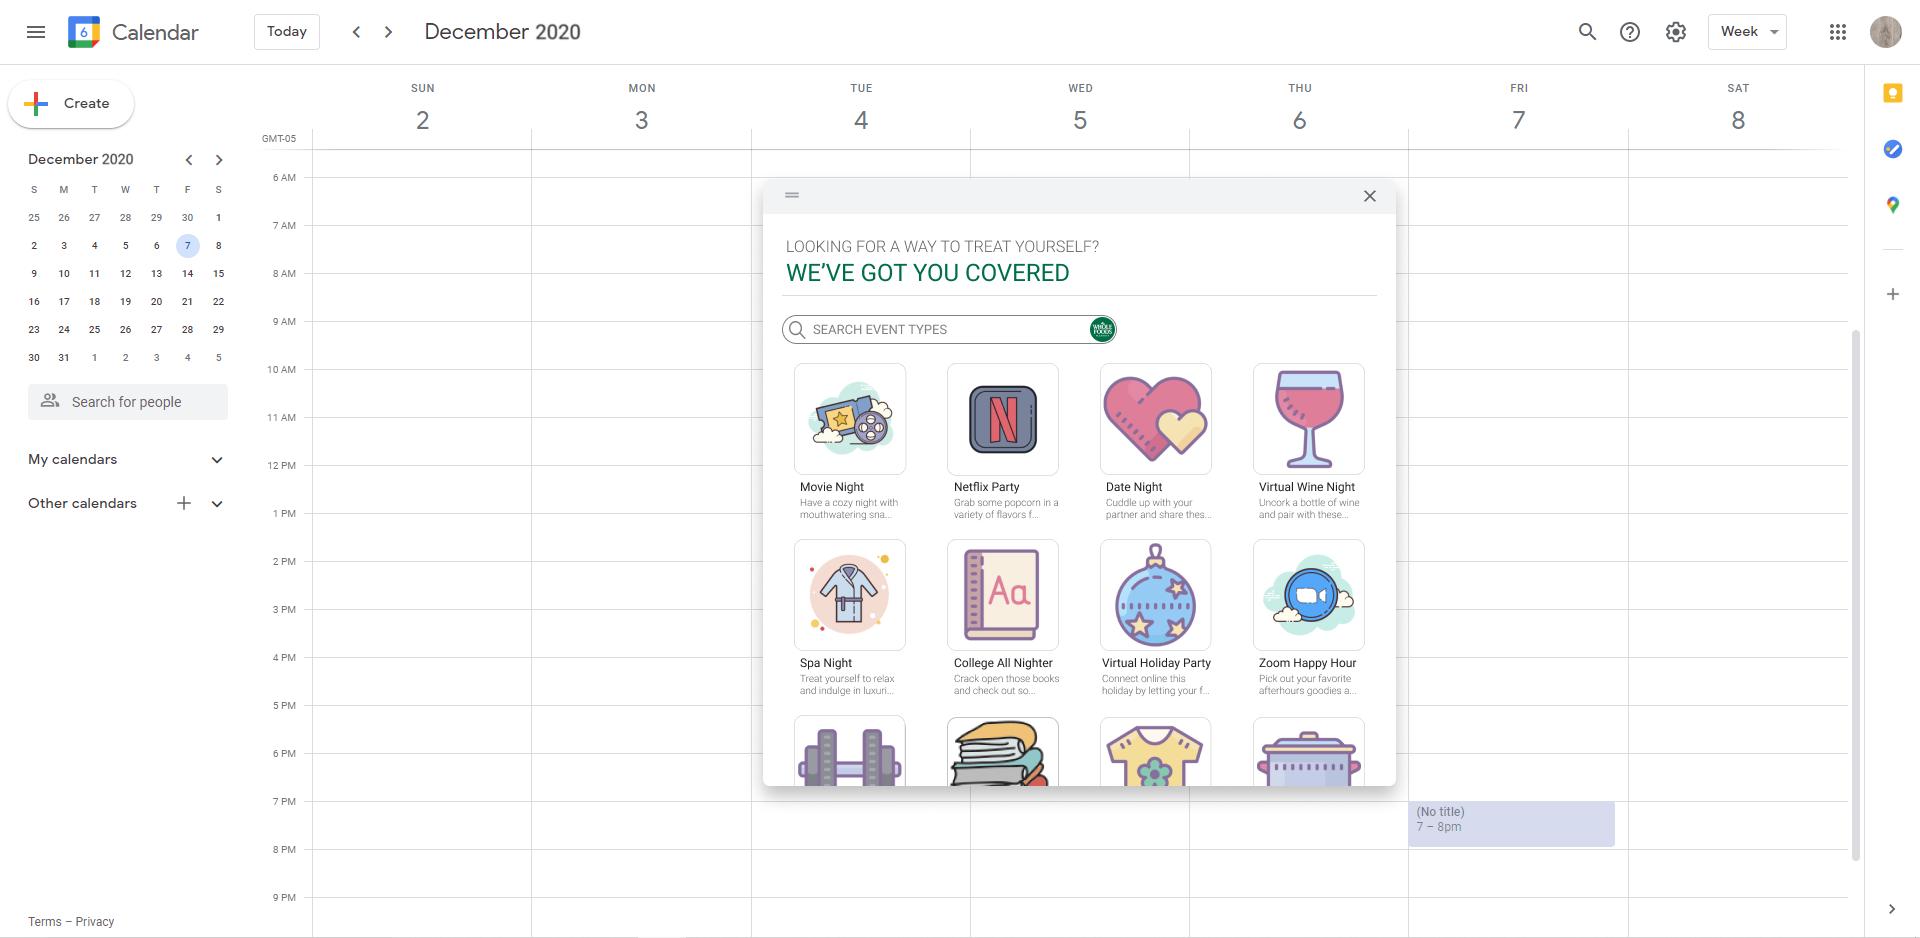Screen dimensions: 1920x938
Task: Open the Google apps grid
Action: tap(1838, 32)
